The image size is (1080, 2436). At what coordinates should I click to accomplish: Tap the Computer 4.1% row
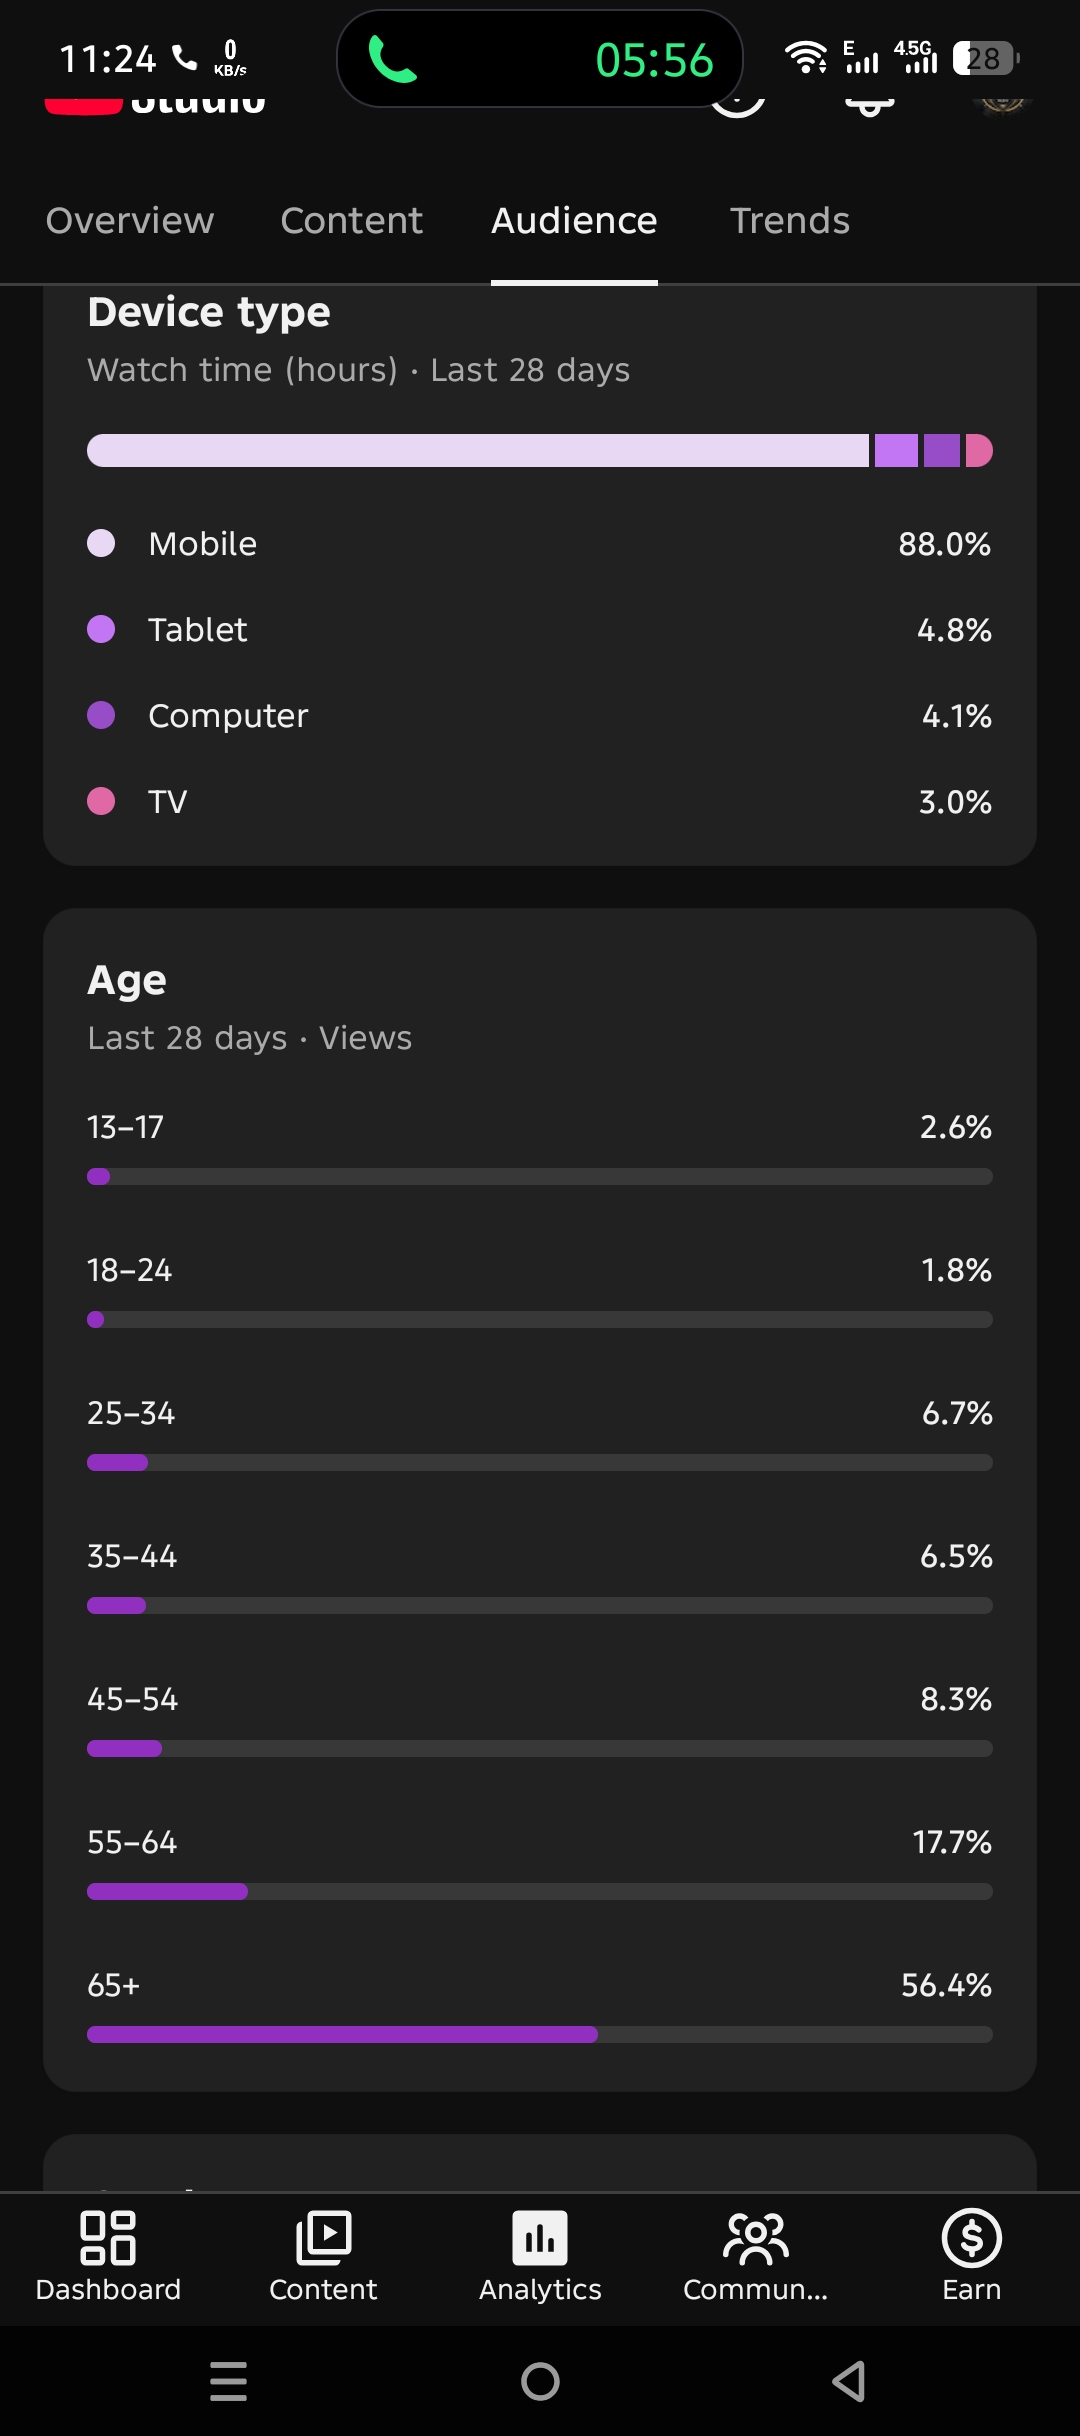(x=540, y=716)
